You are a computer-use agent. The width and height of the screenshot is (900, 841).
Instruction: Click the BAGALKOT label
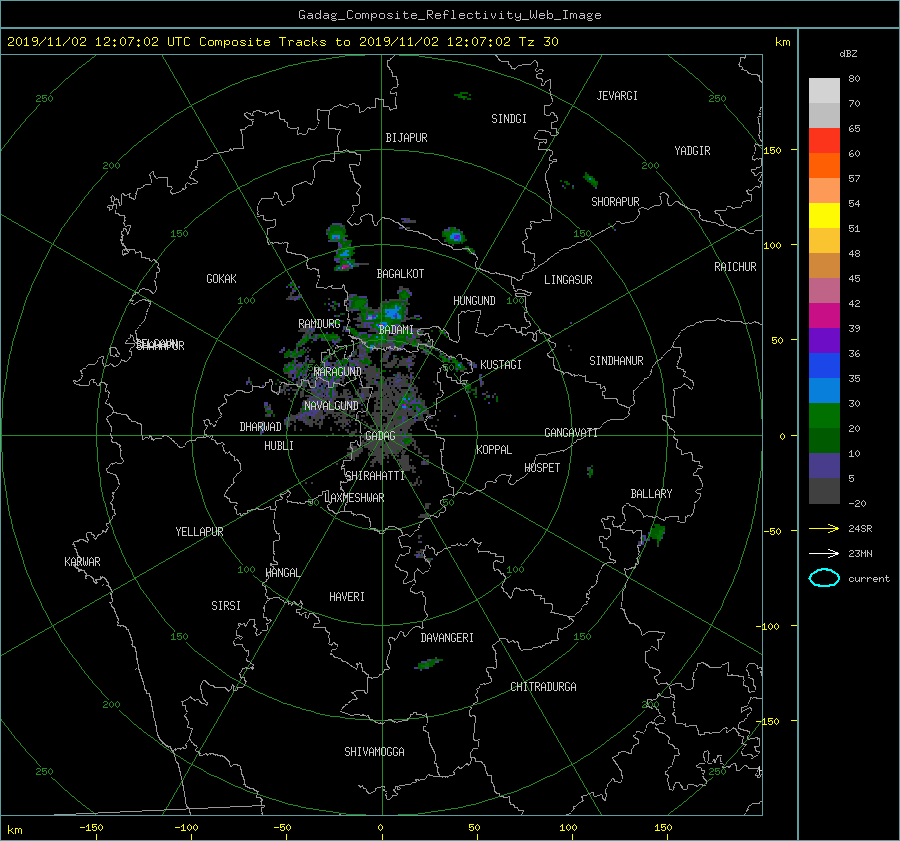click(400, 274)
